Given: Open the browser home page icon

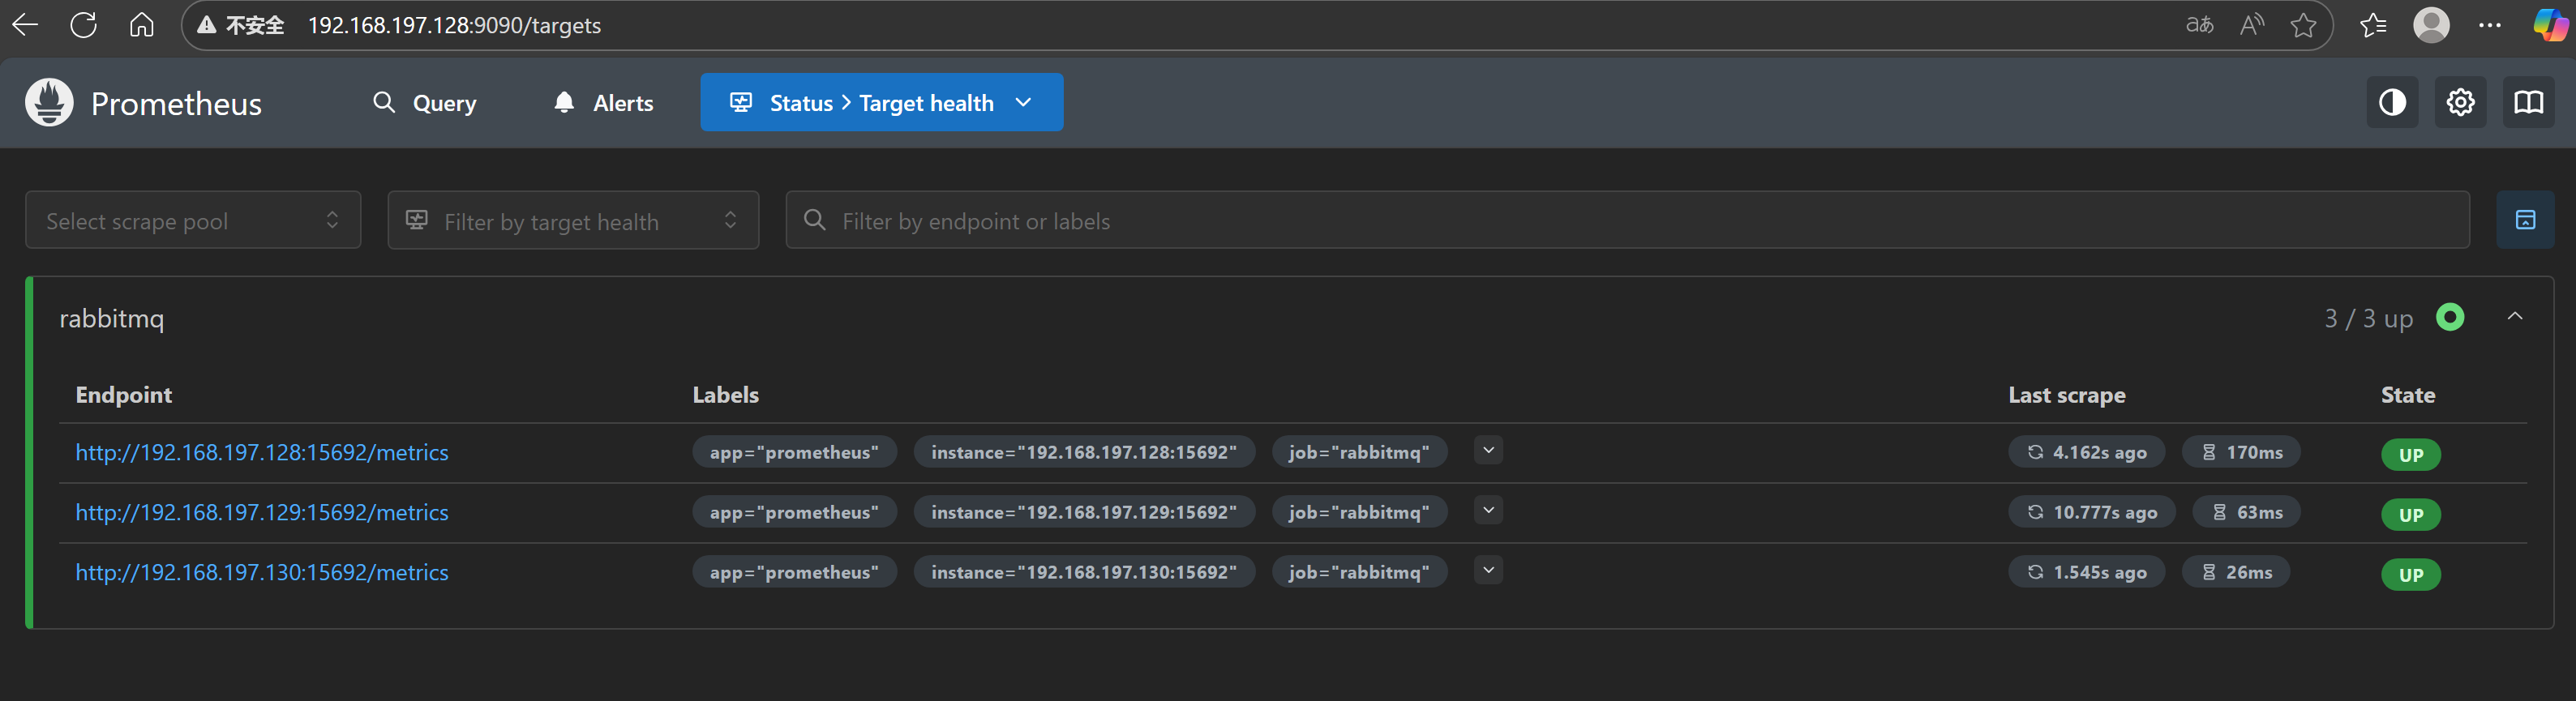Looking at the screenshot, I should point(142,25).
